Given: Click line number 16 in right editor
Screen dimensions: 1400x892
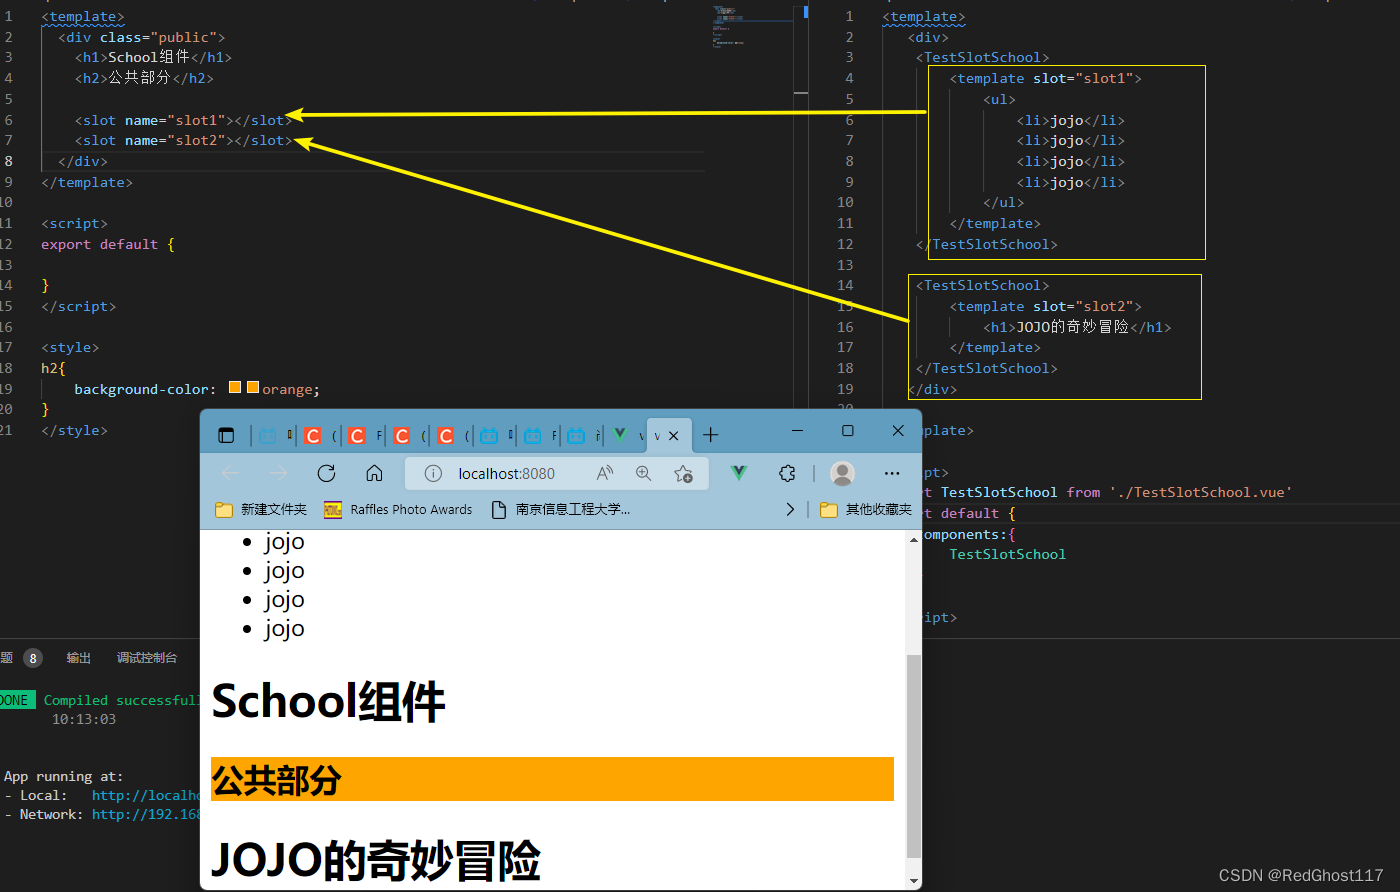Looking at the screenshot, I should 845,327.
